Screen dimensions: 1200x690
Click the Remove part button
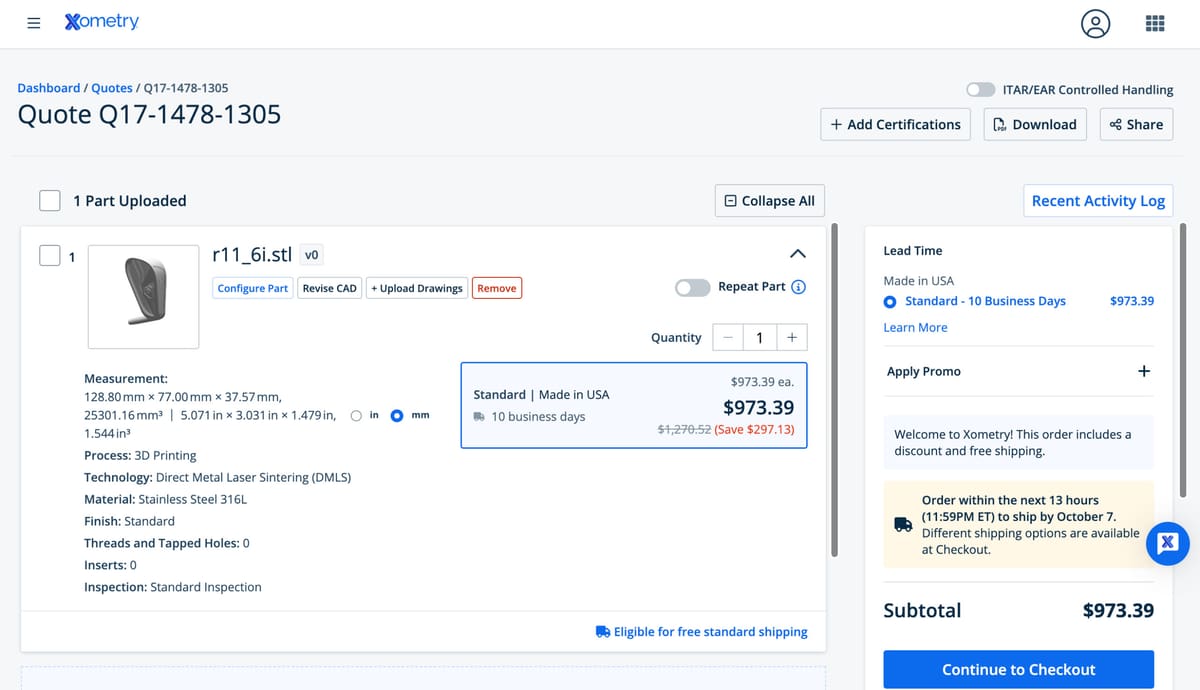coord(497,288)
